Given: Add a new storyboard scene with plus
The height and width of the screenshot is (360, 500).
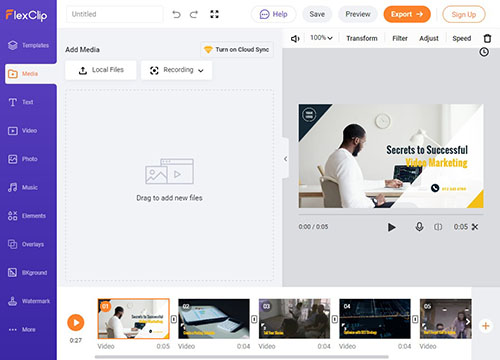Looking at the screenshot, I should (x=486, y=326).
